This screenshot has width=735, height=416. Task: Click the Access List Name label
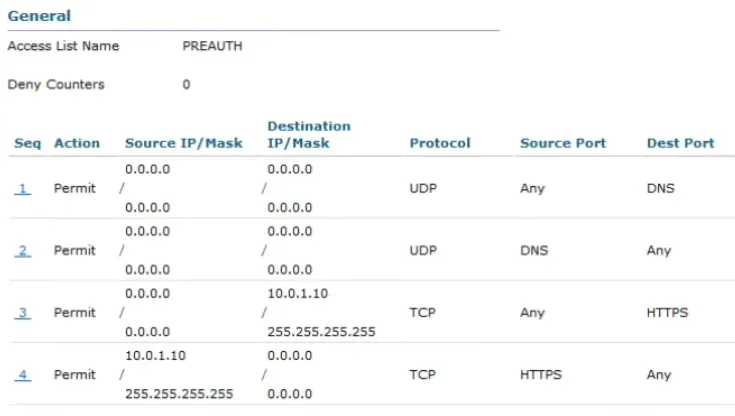[63, 46]
